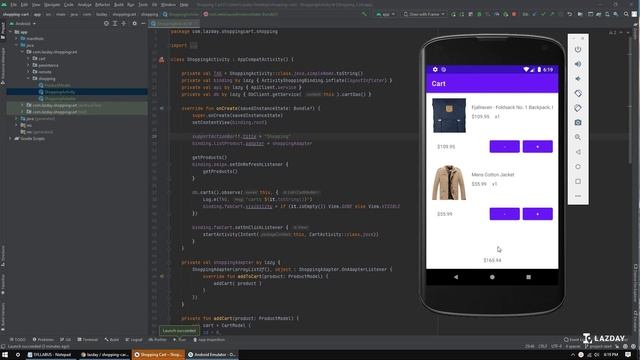Rotate emulator right
The height and width of the screenshot is (360, 640).
tap(578, 108)
